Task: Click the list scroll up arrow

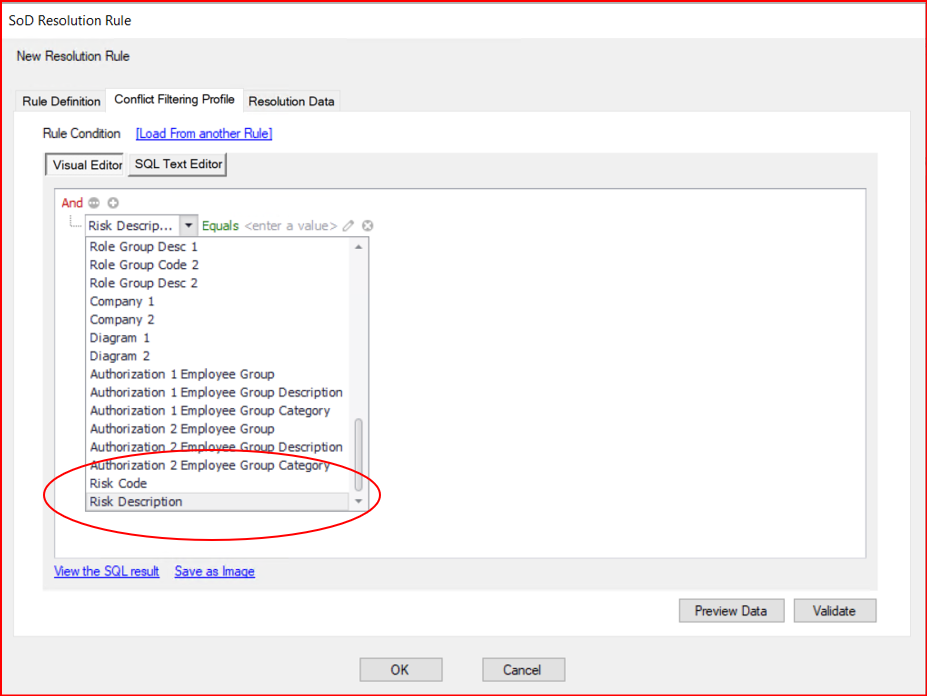Action: pyautogui.click(x=359, y=247)
